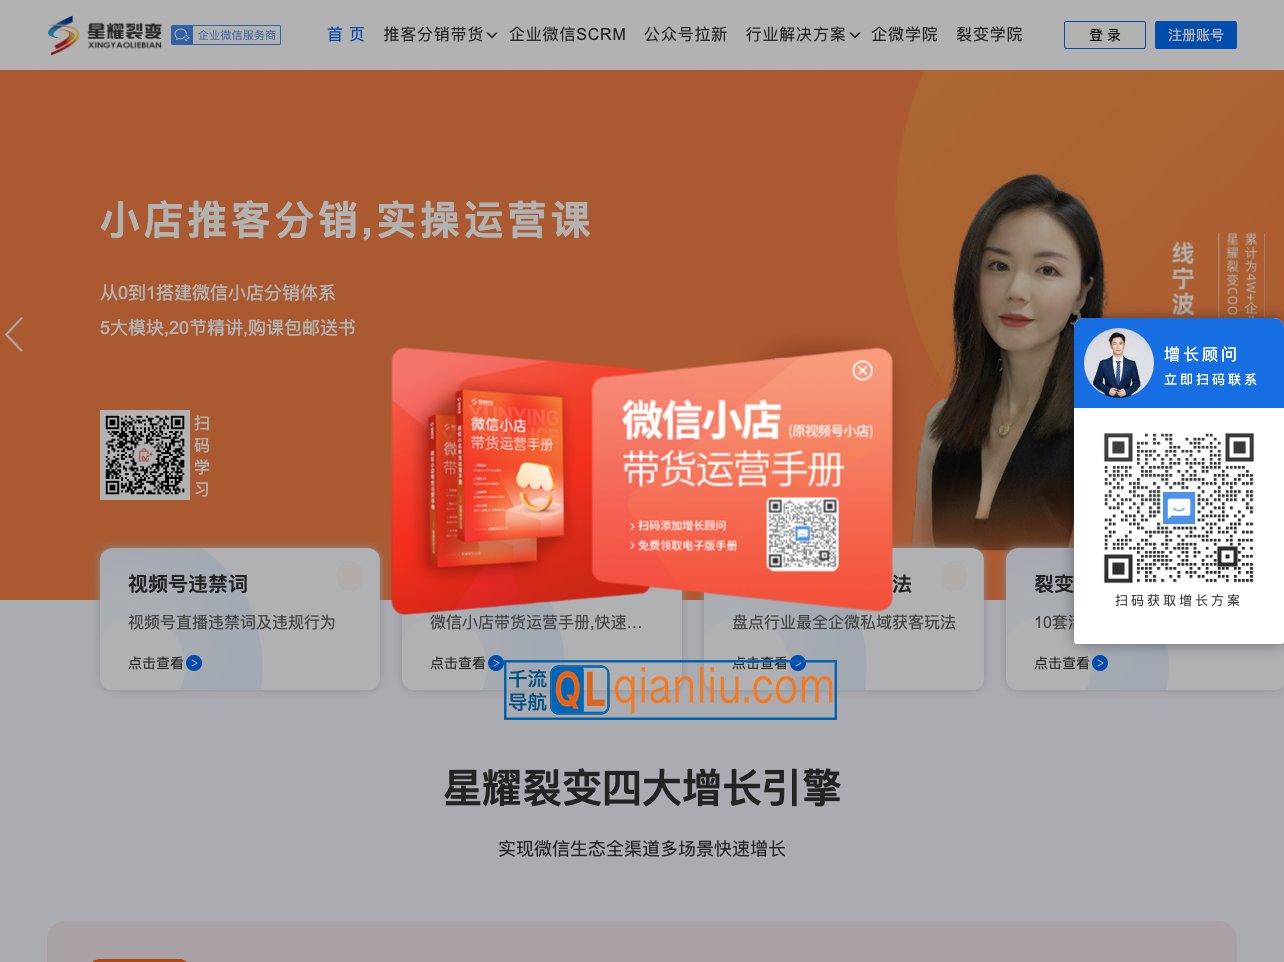Click the 增长顾问 avatar photo
The height and width of the screenshot is (962, 1284).
click(1118, 363)
